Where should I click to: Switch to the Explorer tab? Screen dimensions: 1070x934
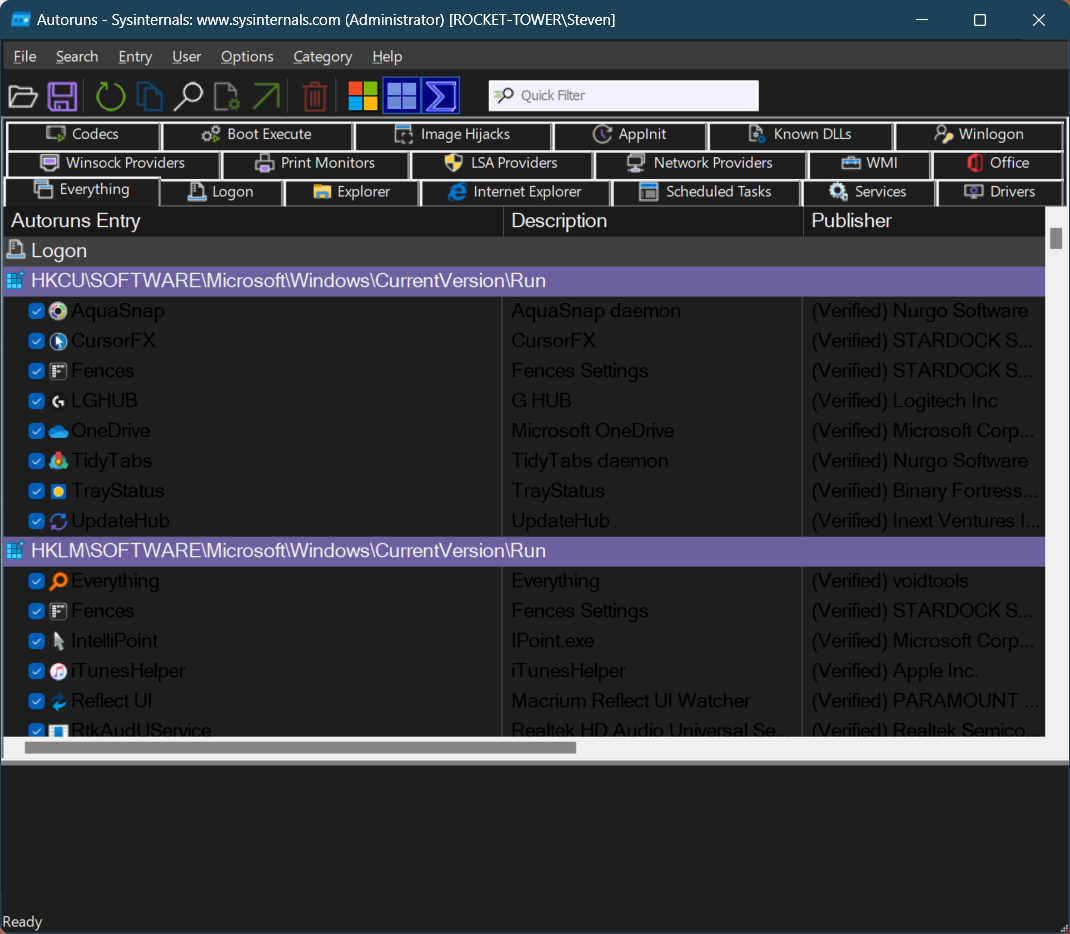pos(351,192)
